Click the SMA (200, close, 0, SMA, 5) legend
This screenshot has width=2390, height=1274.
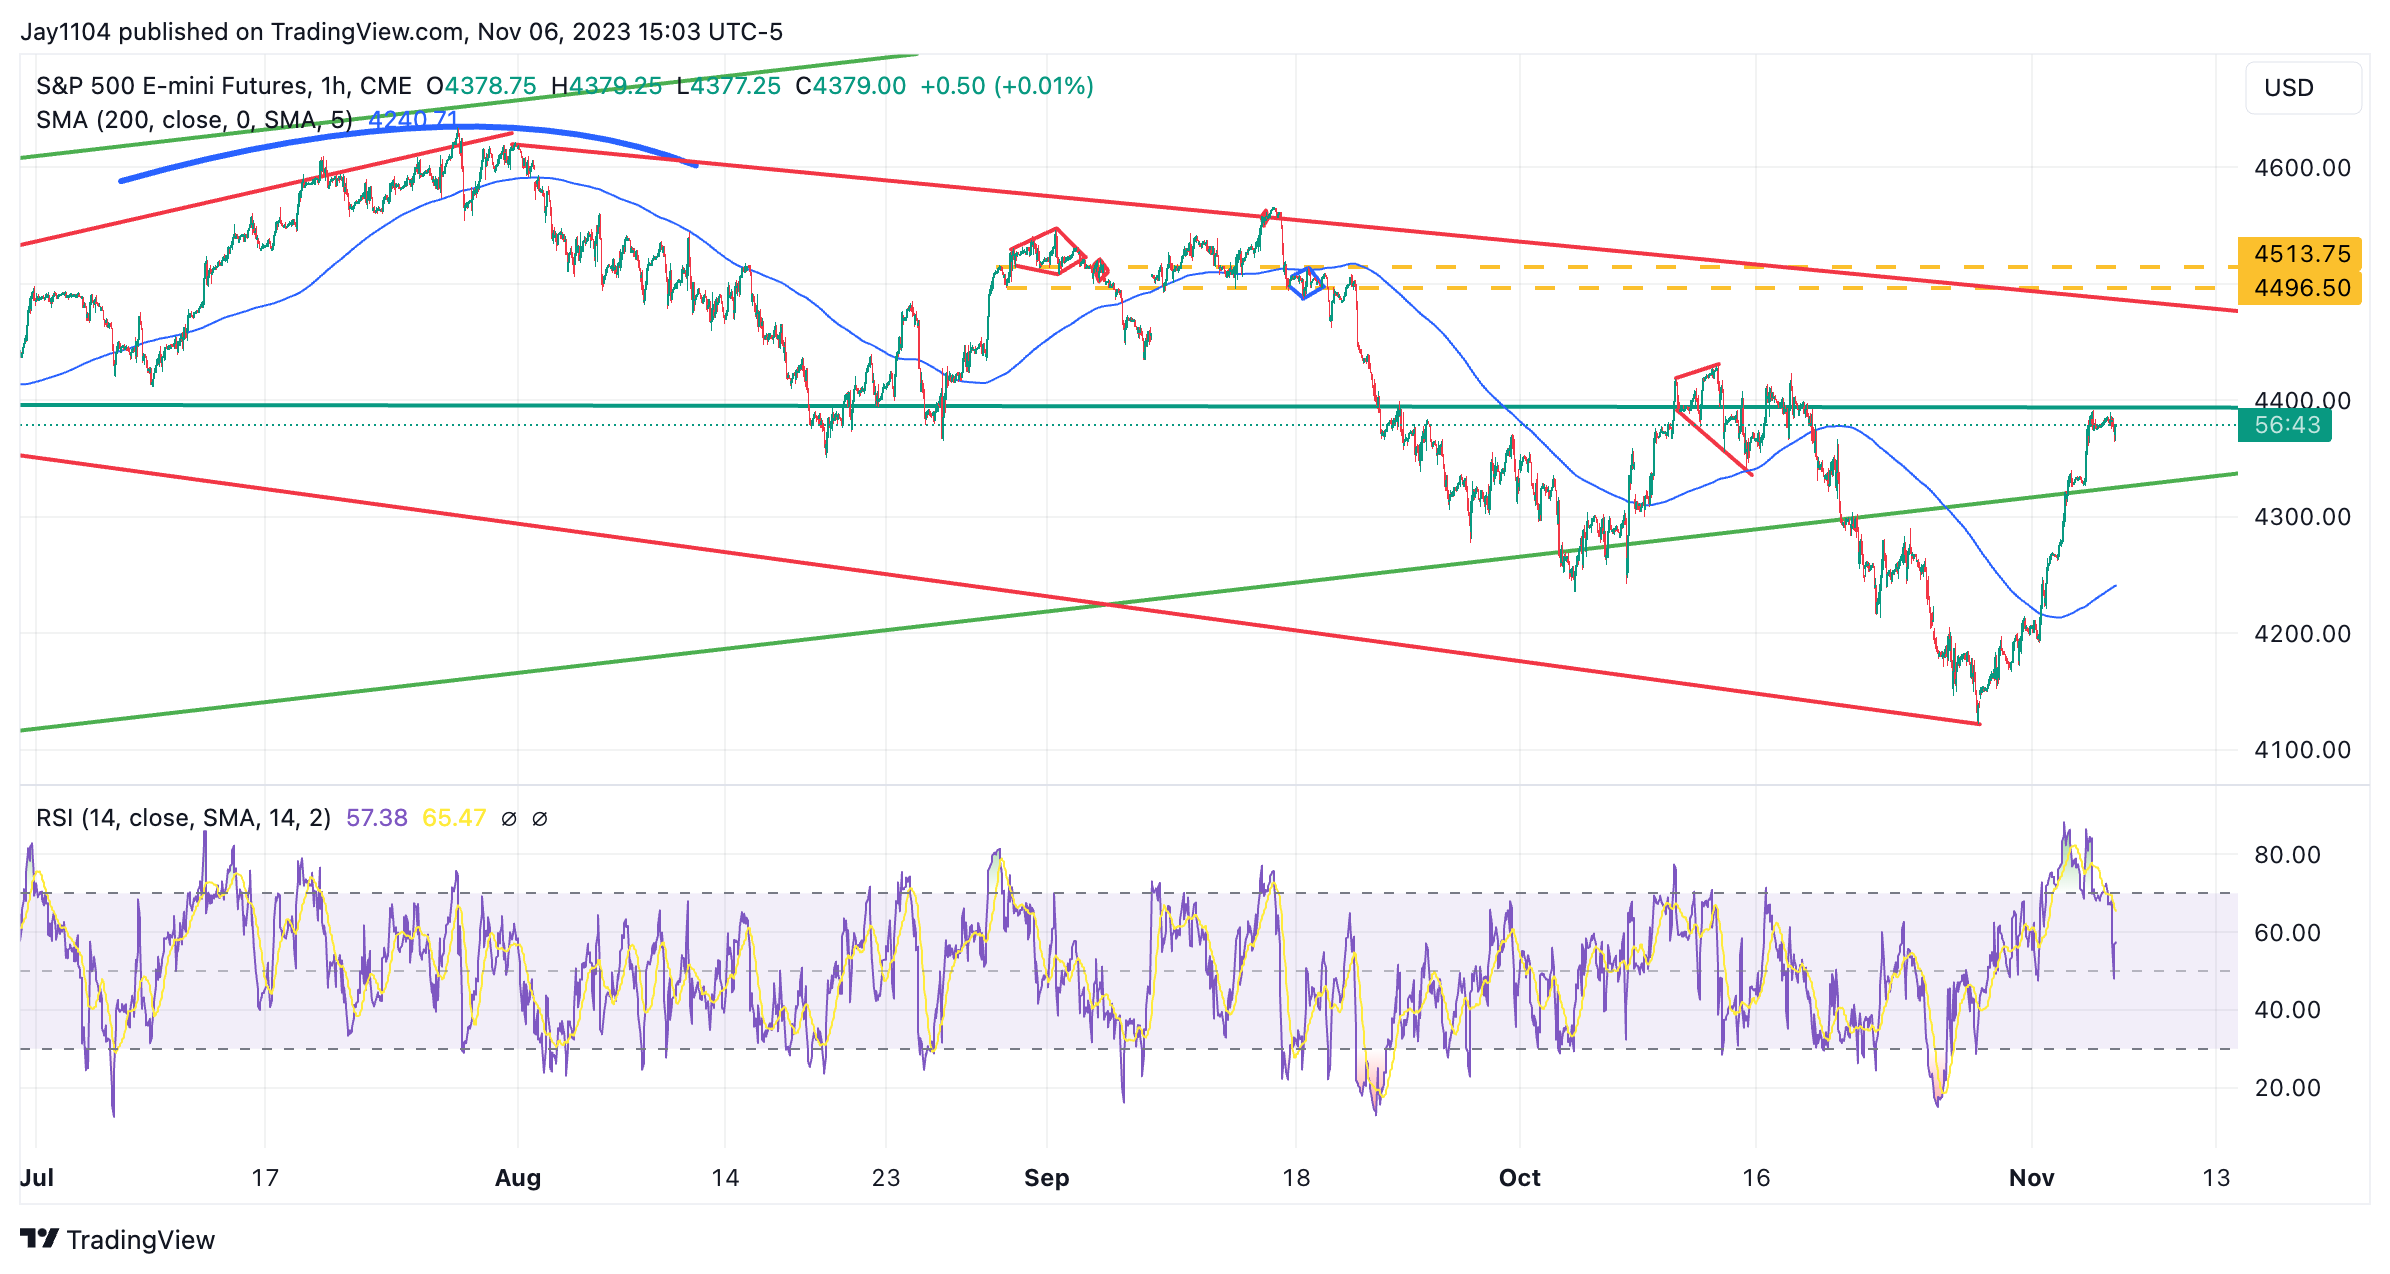click(194, 120)
